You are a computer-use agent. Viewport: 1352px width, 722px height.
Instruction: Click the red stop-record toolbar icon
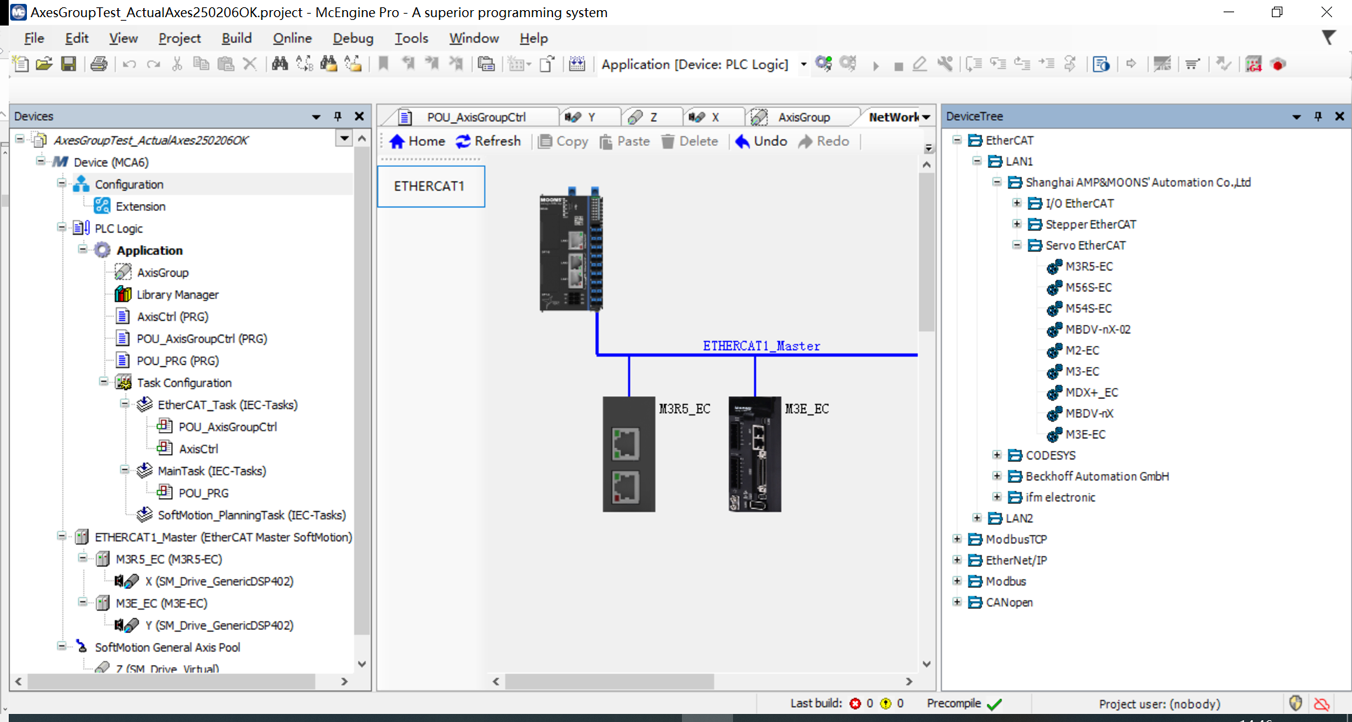coord(1278,64)
